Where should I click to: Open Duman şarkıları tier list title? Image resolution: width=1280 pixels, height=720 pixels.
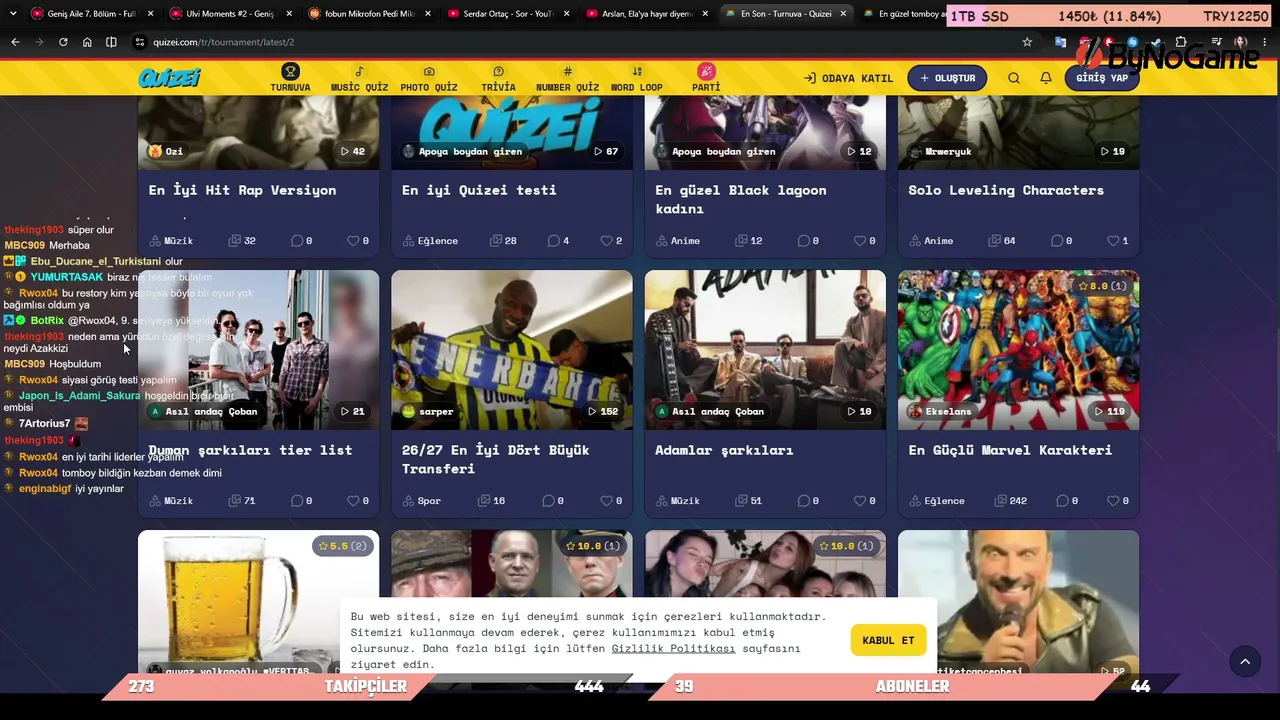pos(250,450)
